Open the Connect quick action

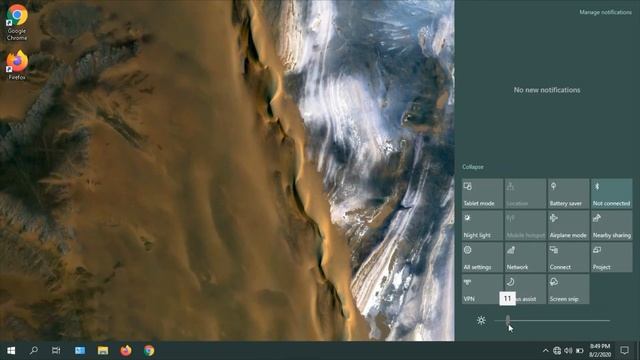click(569, 257)
